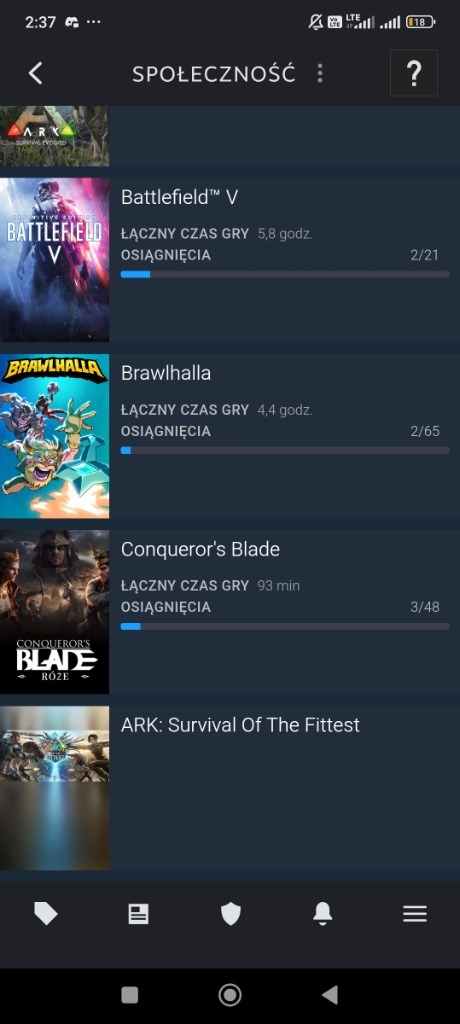460x1024 pixels.
Task: Tap the Android back triangle button
Action: (x=330, y=995)
